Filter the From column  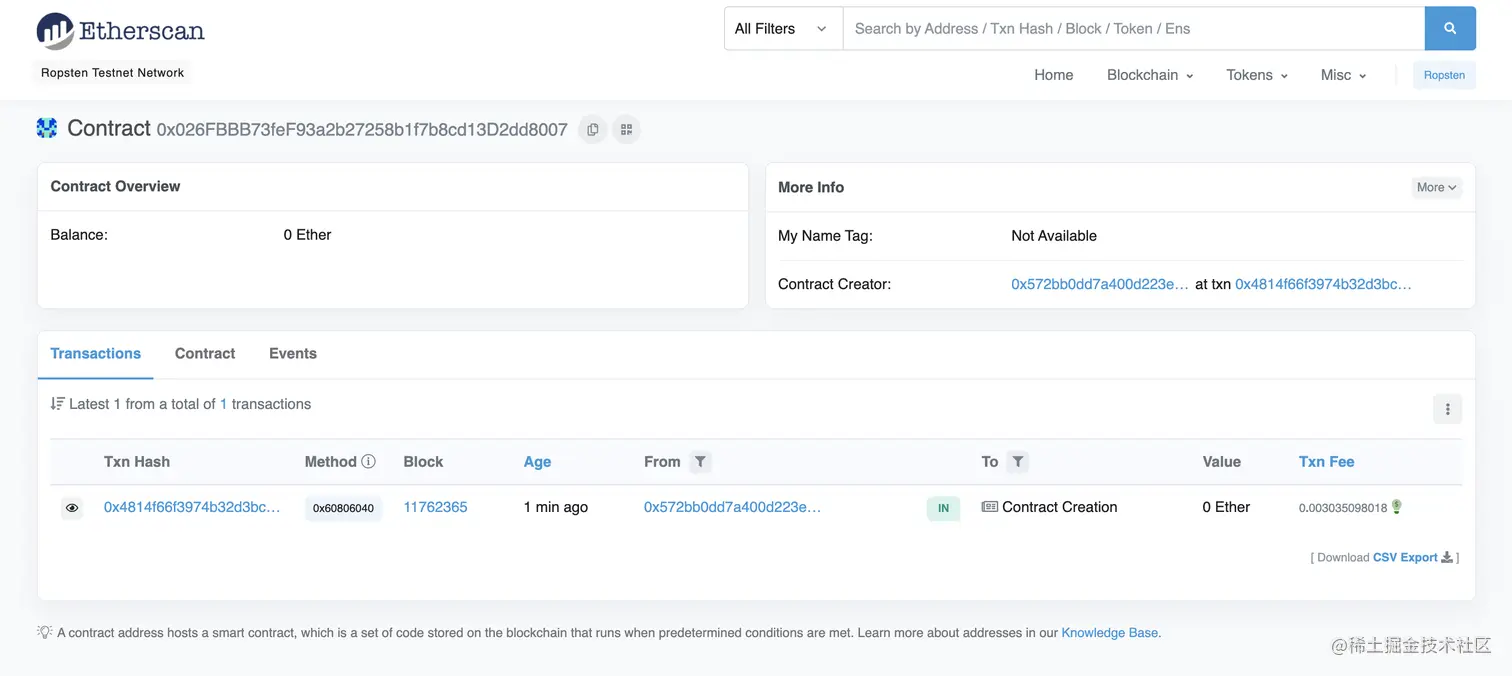tap(700, 461)
